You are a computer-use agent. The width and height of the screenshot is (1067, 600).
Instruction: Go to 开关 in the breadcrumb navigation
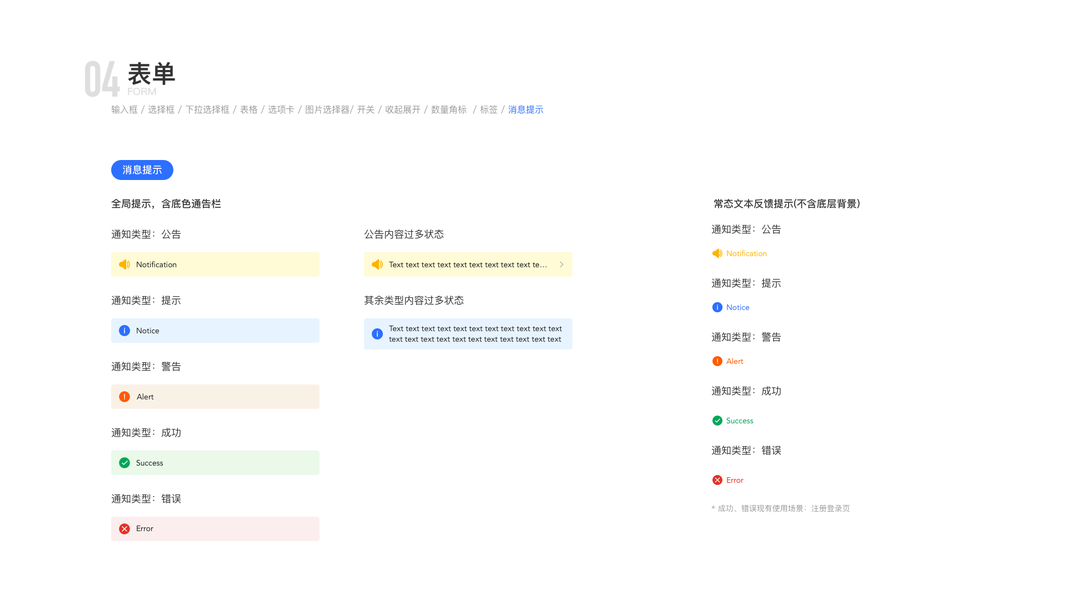point(366,110)
